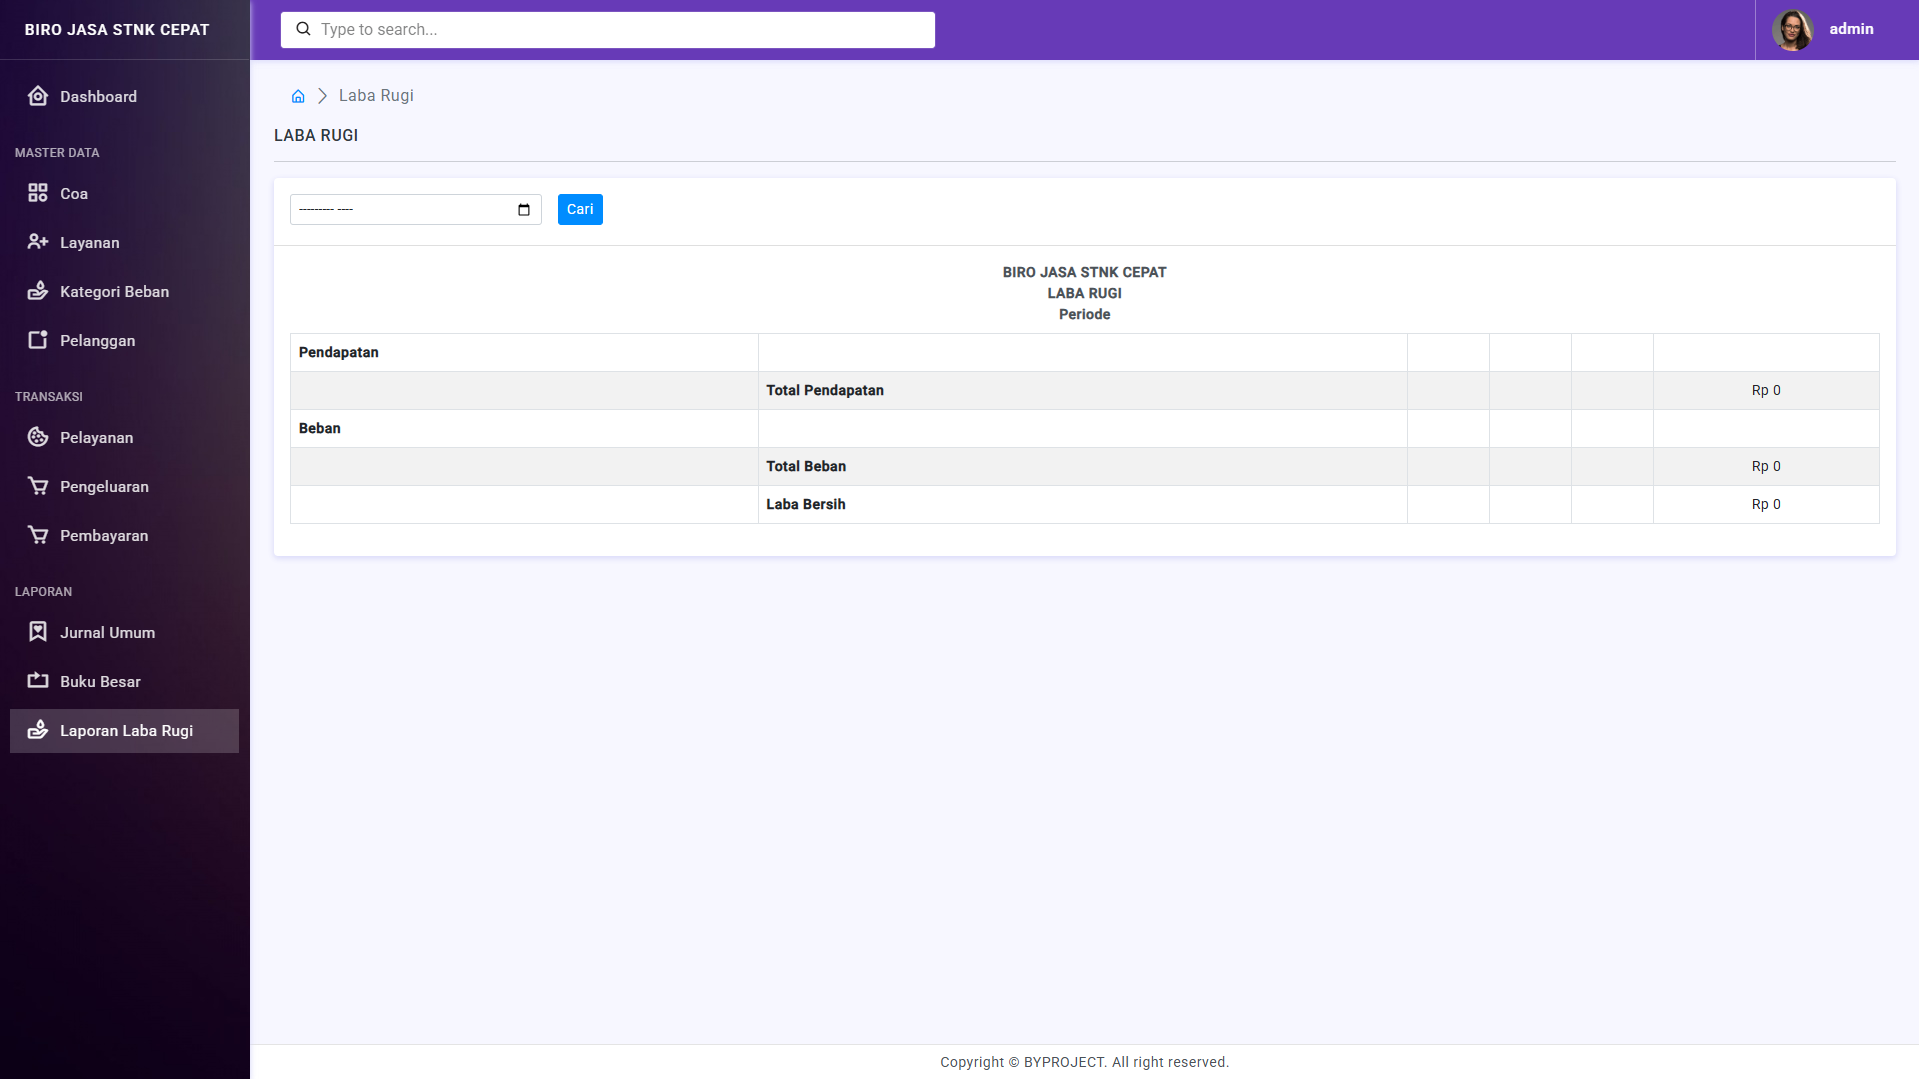
Task: Click the TRANSAKSI section label
Action: pyautogui.click(x=49, y=397)
